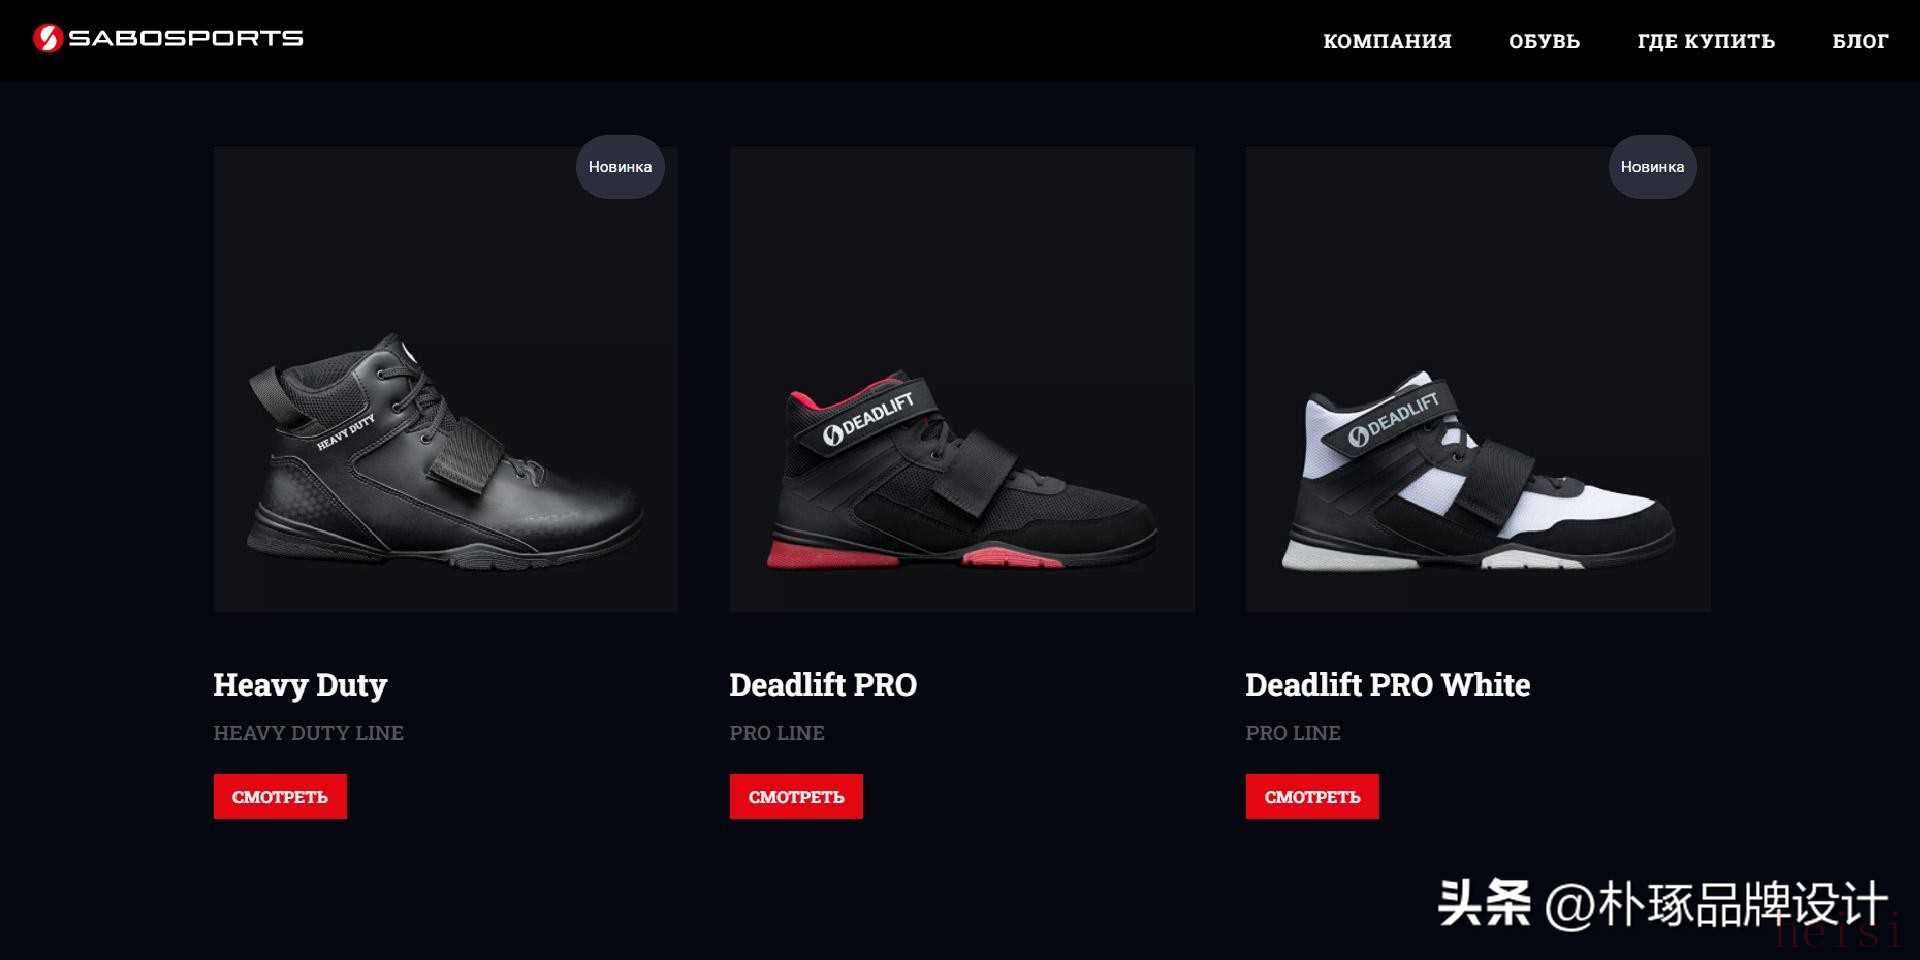Open the ОБУВЬ menu item

tap(1544, 41)
